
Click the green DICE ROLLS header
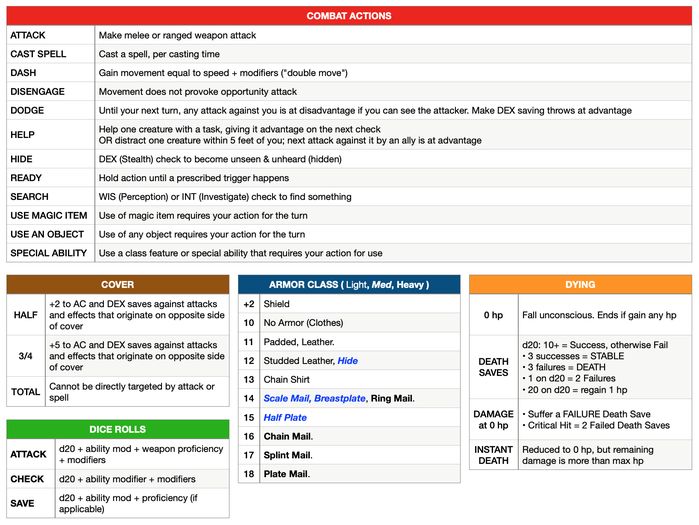(118, 429)
